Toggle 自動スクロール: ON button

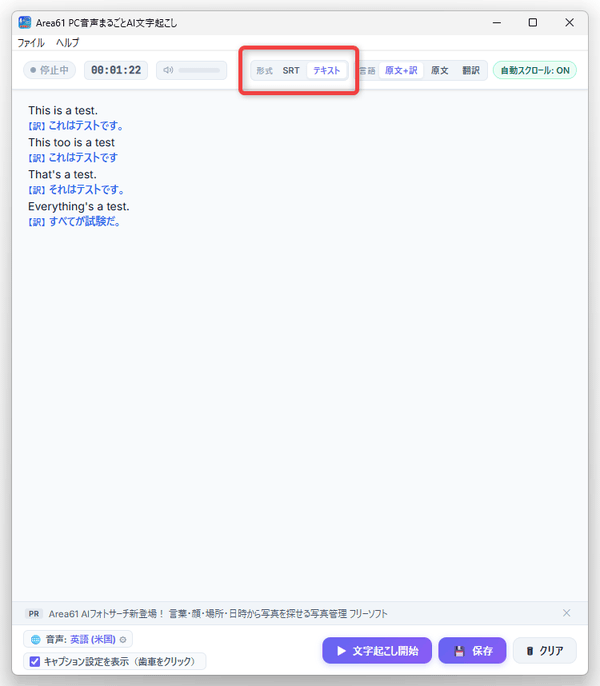(x=535, y=70)
